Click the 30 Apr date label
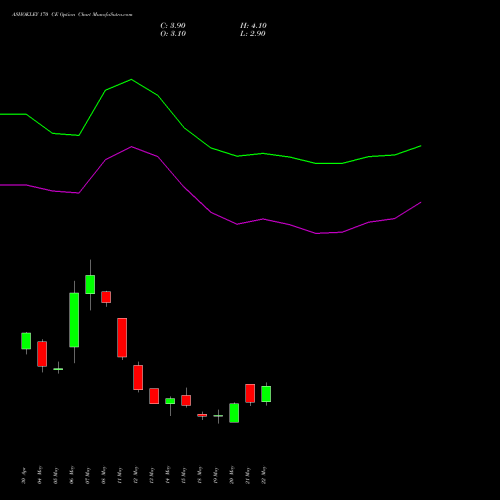This screenshot has height=500, width=500. click(24, 475)
